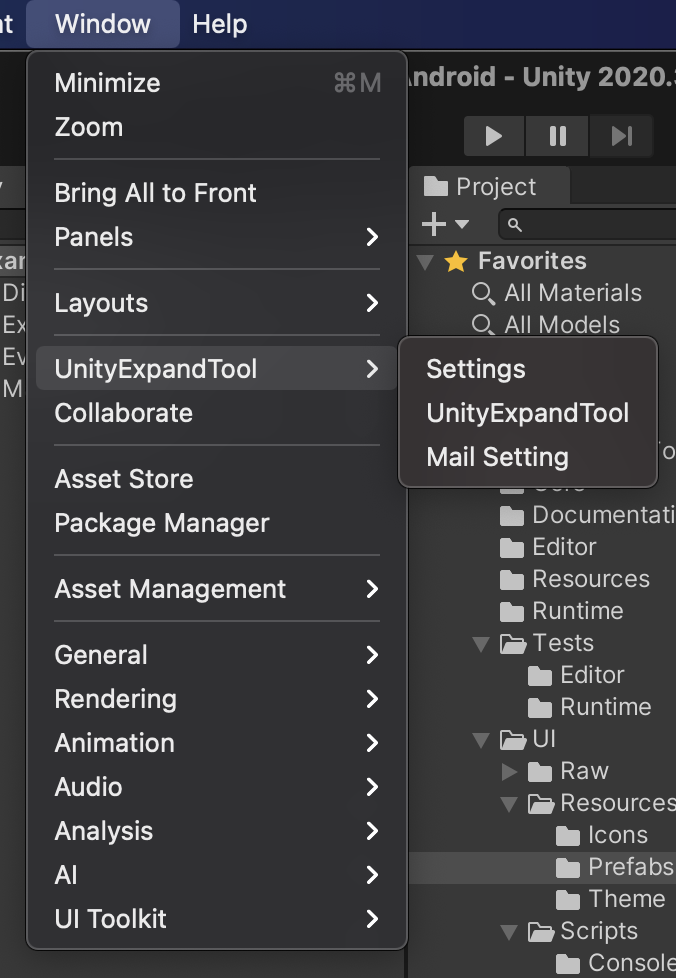Expand the UI Toolkit submenu
The image size is (676, 978).
point(217,919)
